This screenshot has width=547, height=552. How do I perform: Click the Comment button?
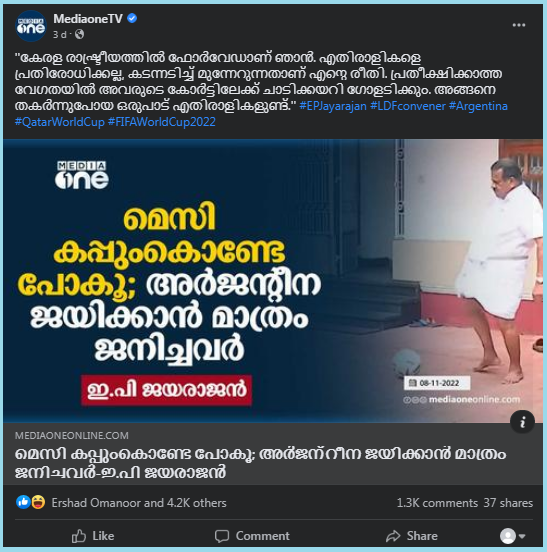(252, 536)
